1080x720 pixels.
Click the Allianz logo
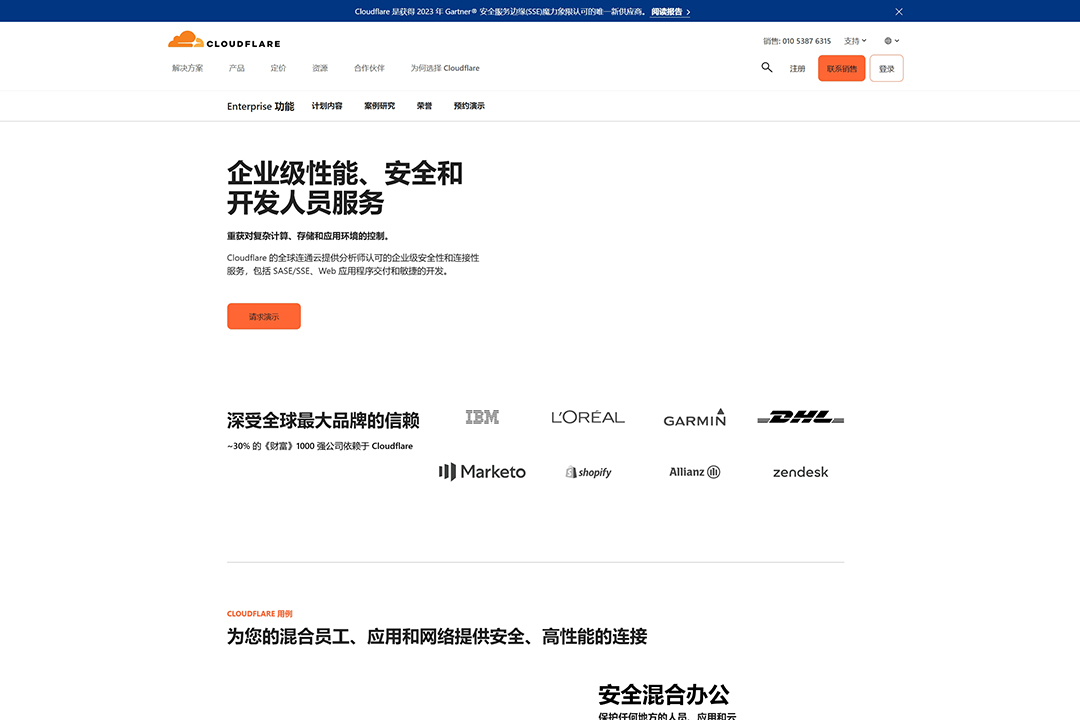pos(694,472)
